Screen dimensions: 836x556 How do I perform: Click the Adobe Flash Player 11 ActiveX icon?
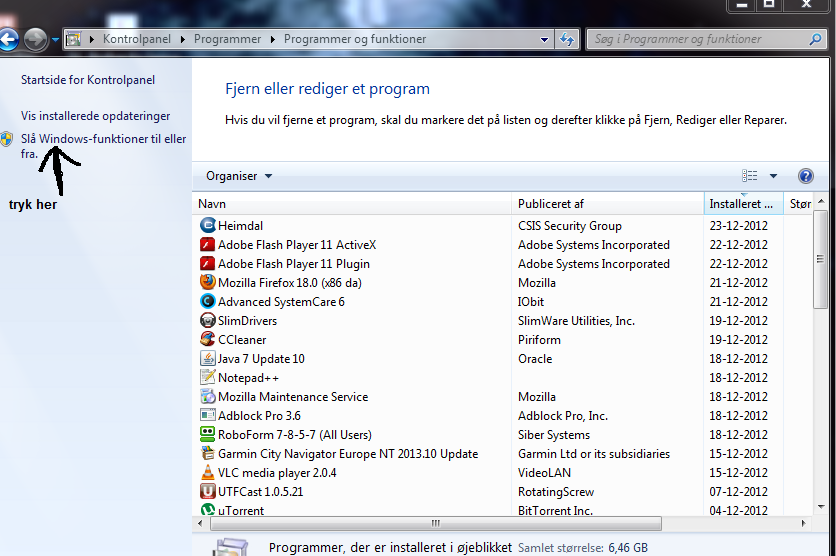point(207,244)
